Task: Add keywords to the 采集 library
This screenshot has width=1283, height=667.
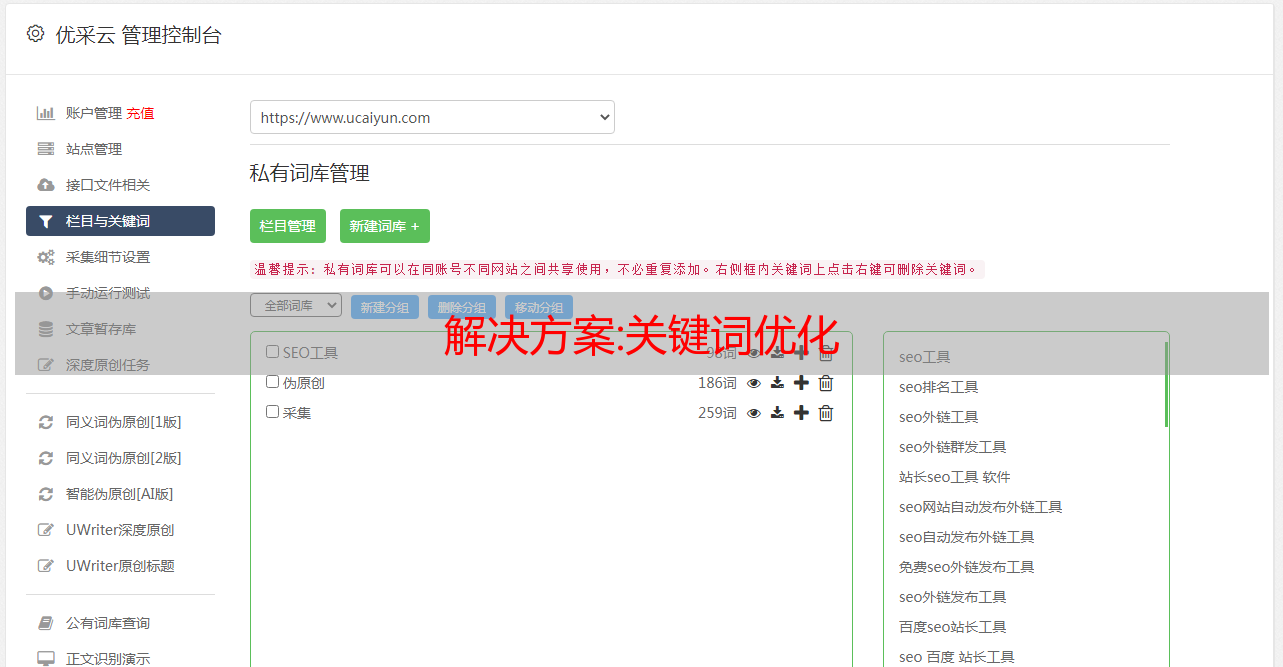Action: click(801, 413)
